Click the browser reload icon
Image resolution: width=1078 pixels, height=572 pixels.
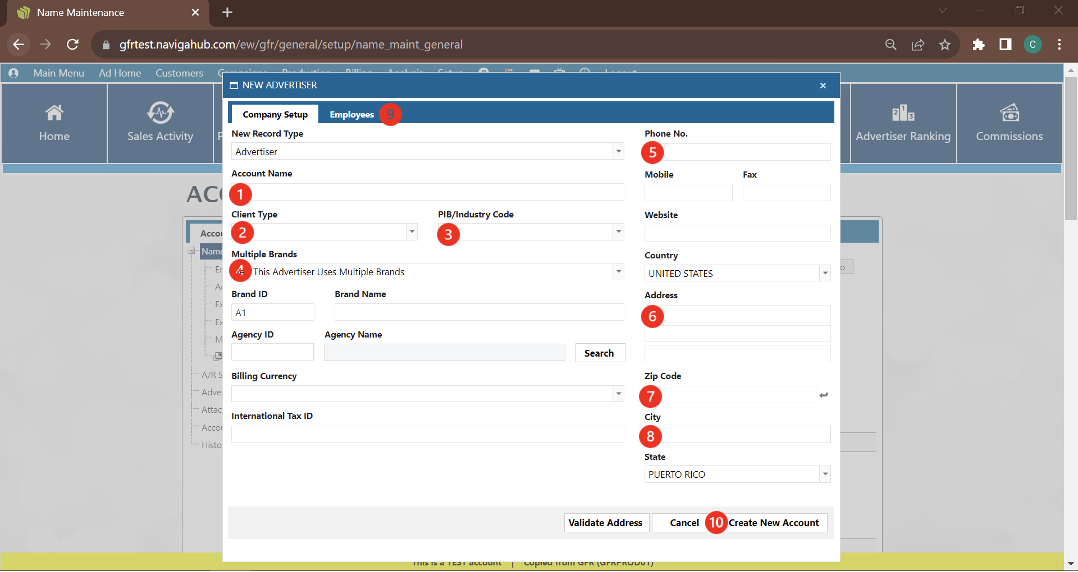(x=72, y=44)
